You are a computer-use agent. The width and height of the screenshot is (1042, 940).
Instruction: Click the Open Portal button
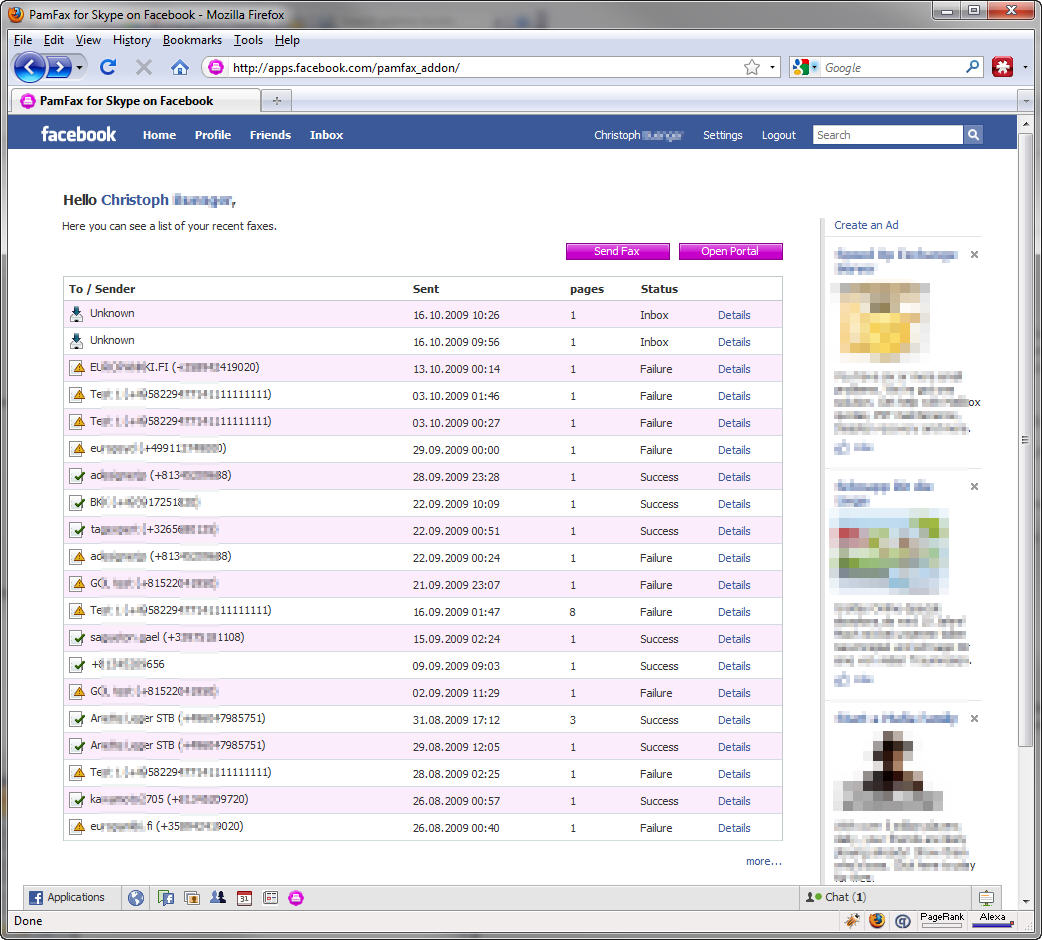tap(730, 251)
